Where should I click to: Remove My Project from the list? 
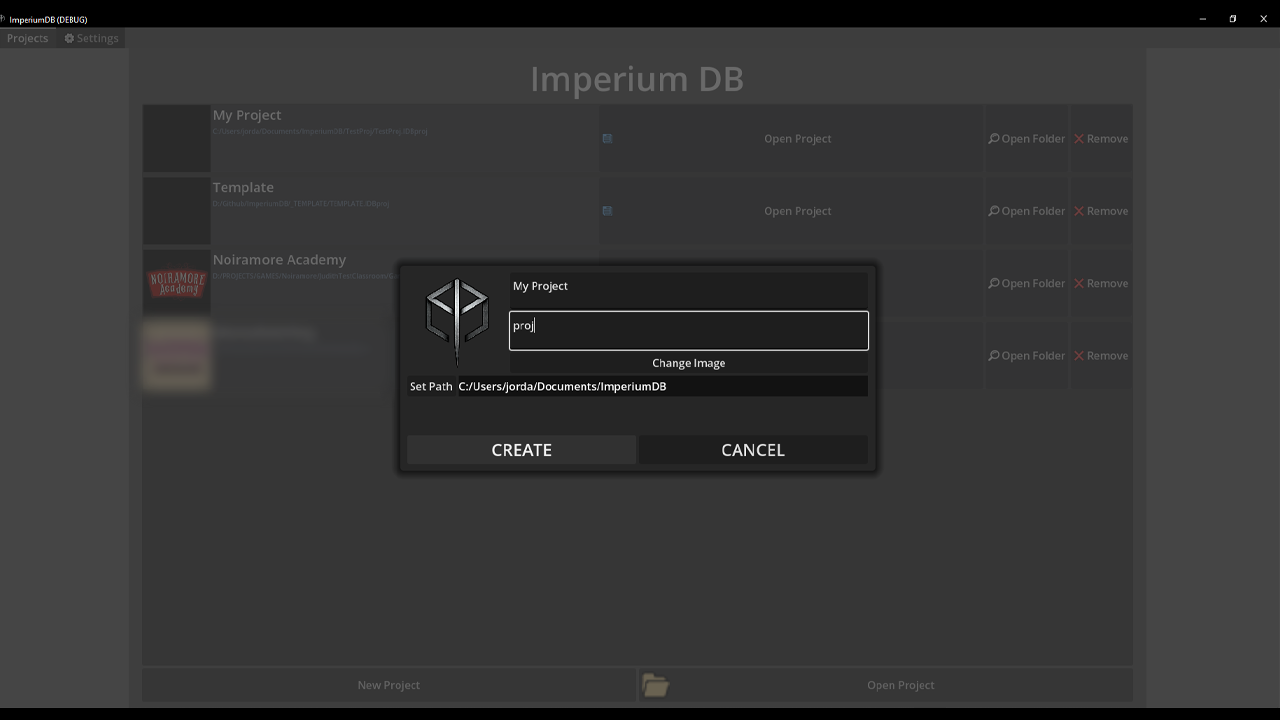(x=1101, y=139)
